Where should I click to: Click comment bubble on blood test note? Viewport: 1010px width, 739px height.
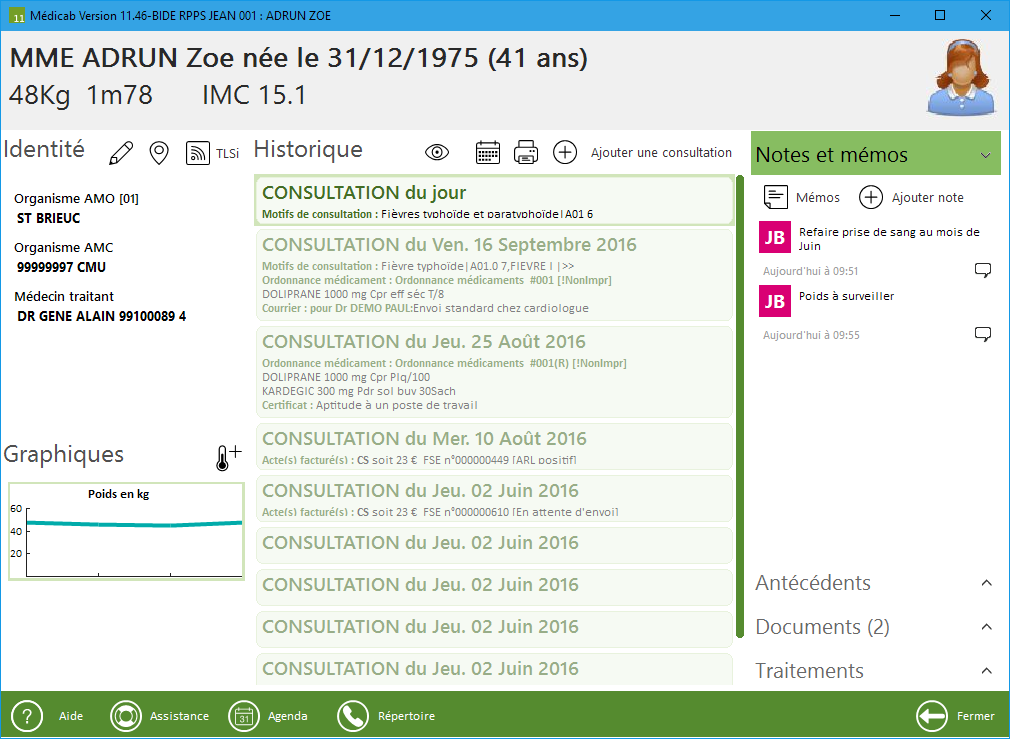(982, 270)
